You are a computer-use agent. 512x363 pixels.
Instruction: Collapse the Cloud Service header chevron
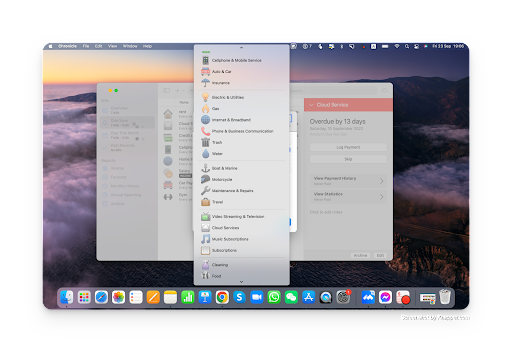pyautogui.click(x=311, y=105)
